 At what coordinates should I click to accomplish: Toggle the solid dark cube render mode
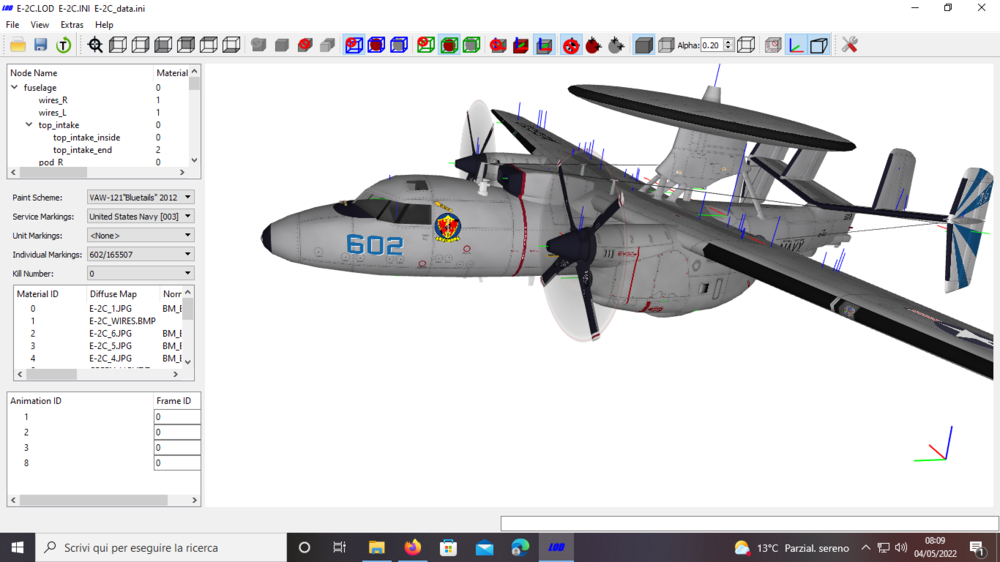tap(643, 45)
